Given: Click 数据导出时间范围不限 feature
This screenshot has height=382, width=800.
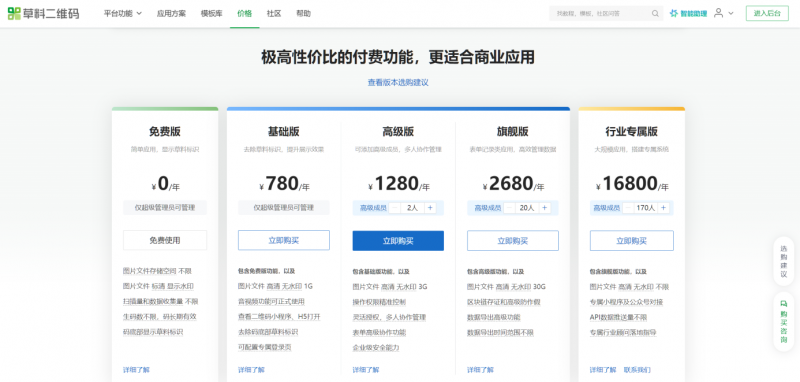Looking at the screenshot, I should pos(500,333).
